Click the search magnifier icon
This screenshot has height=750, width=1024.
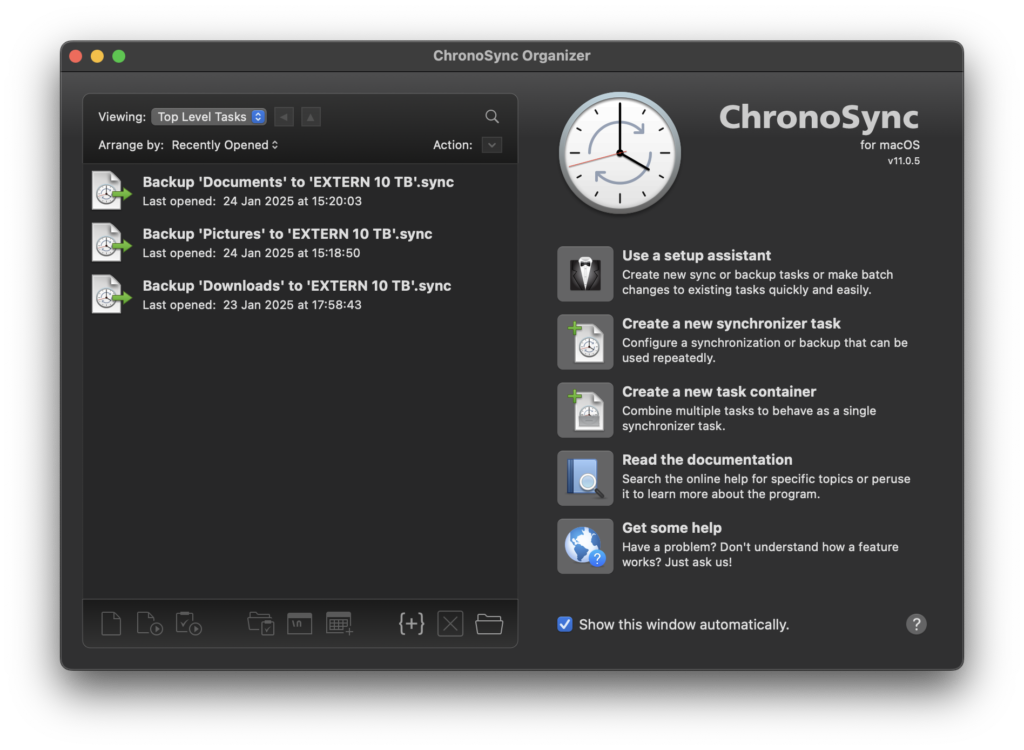click(492, 116)
